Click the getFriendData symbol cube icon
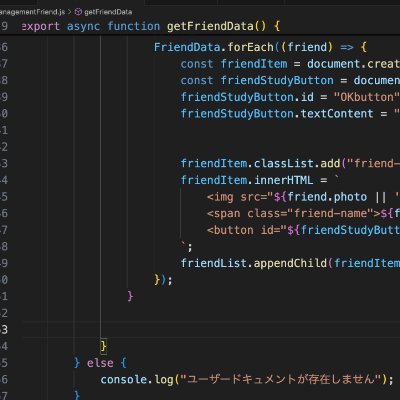 point(78,12)
